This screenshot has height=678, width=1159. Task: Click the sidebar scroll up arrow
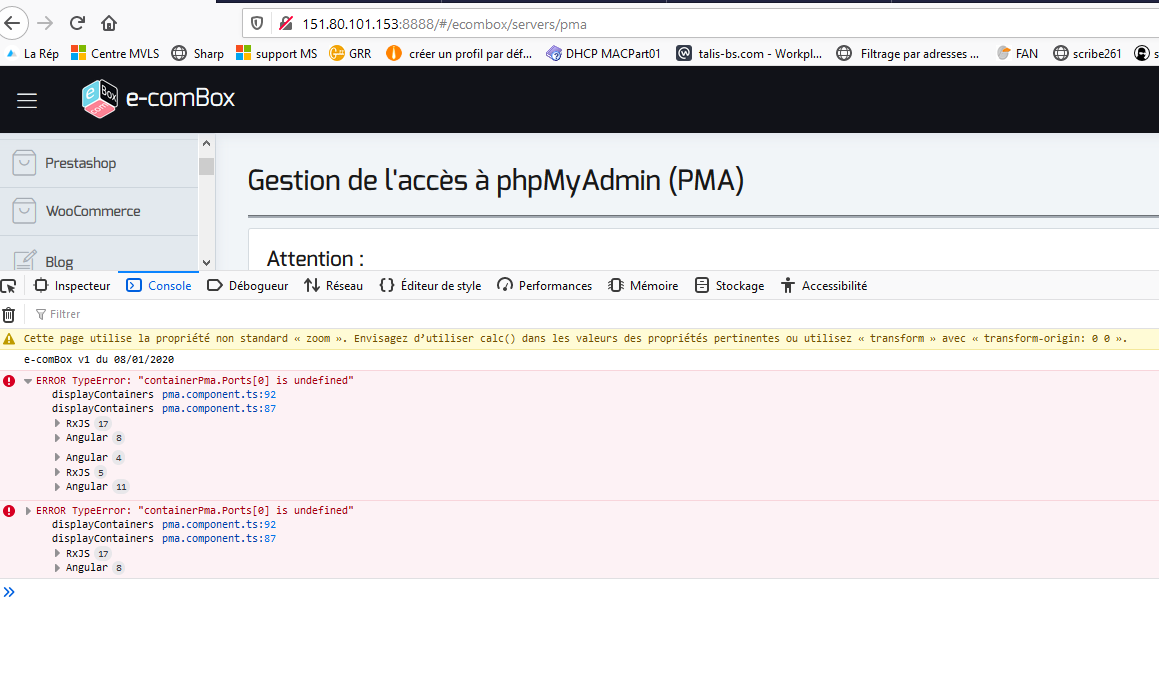click(206, 143)
